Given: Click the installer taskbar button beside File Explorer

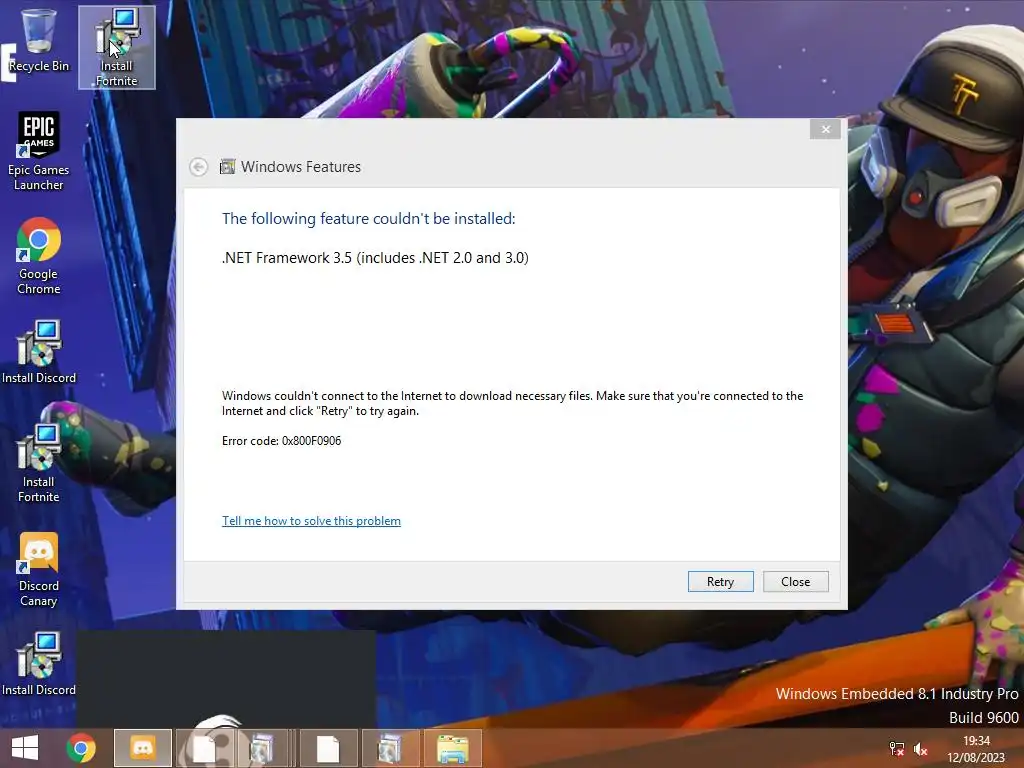Looking at the screenshot, I should coord(390,748).
